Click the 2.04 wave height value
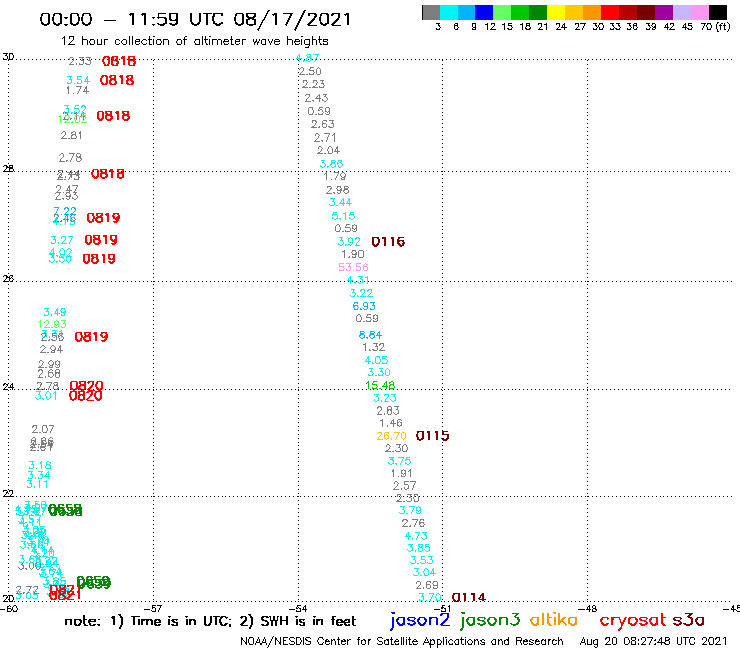Image resolution: width=740 pixels, height=650 pixels. (x=328, y=151)
